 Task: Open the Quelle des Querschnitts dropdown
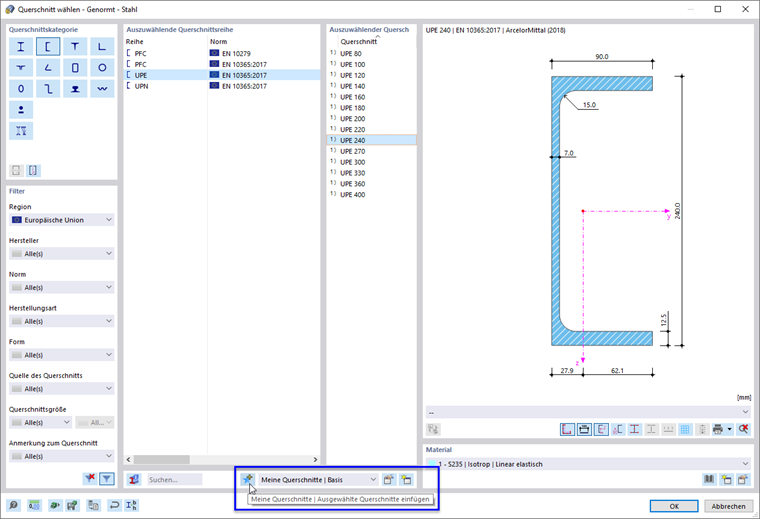click(x=62, y=389)
